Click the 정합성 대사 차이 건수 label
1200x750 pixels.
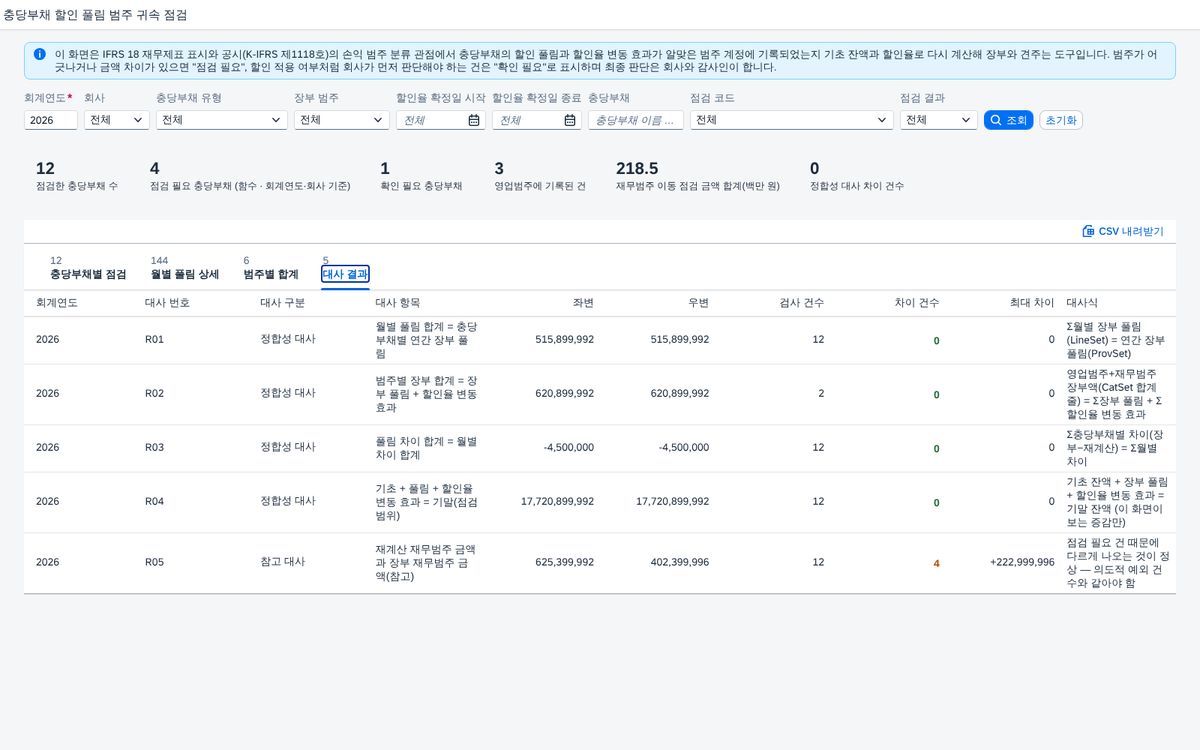pos(857,186)
